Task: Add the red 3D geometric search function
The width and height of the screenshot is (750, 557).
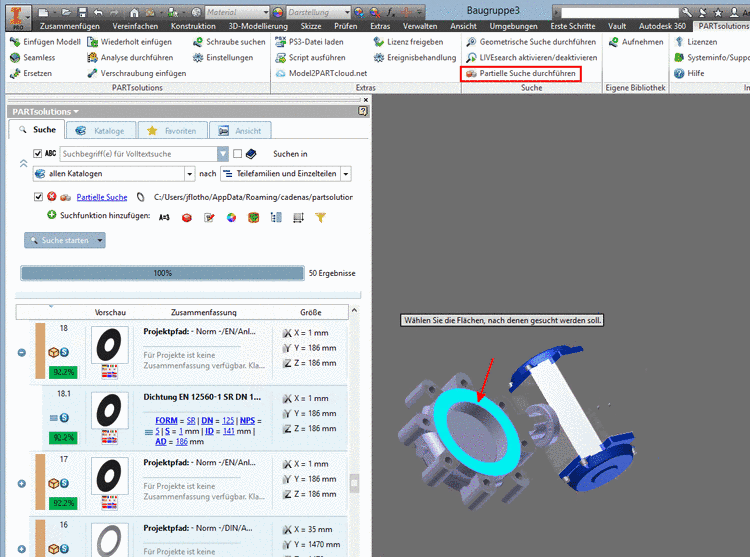Action: tap(187, 218)
